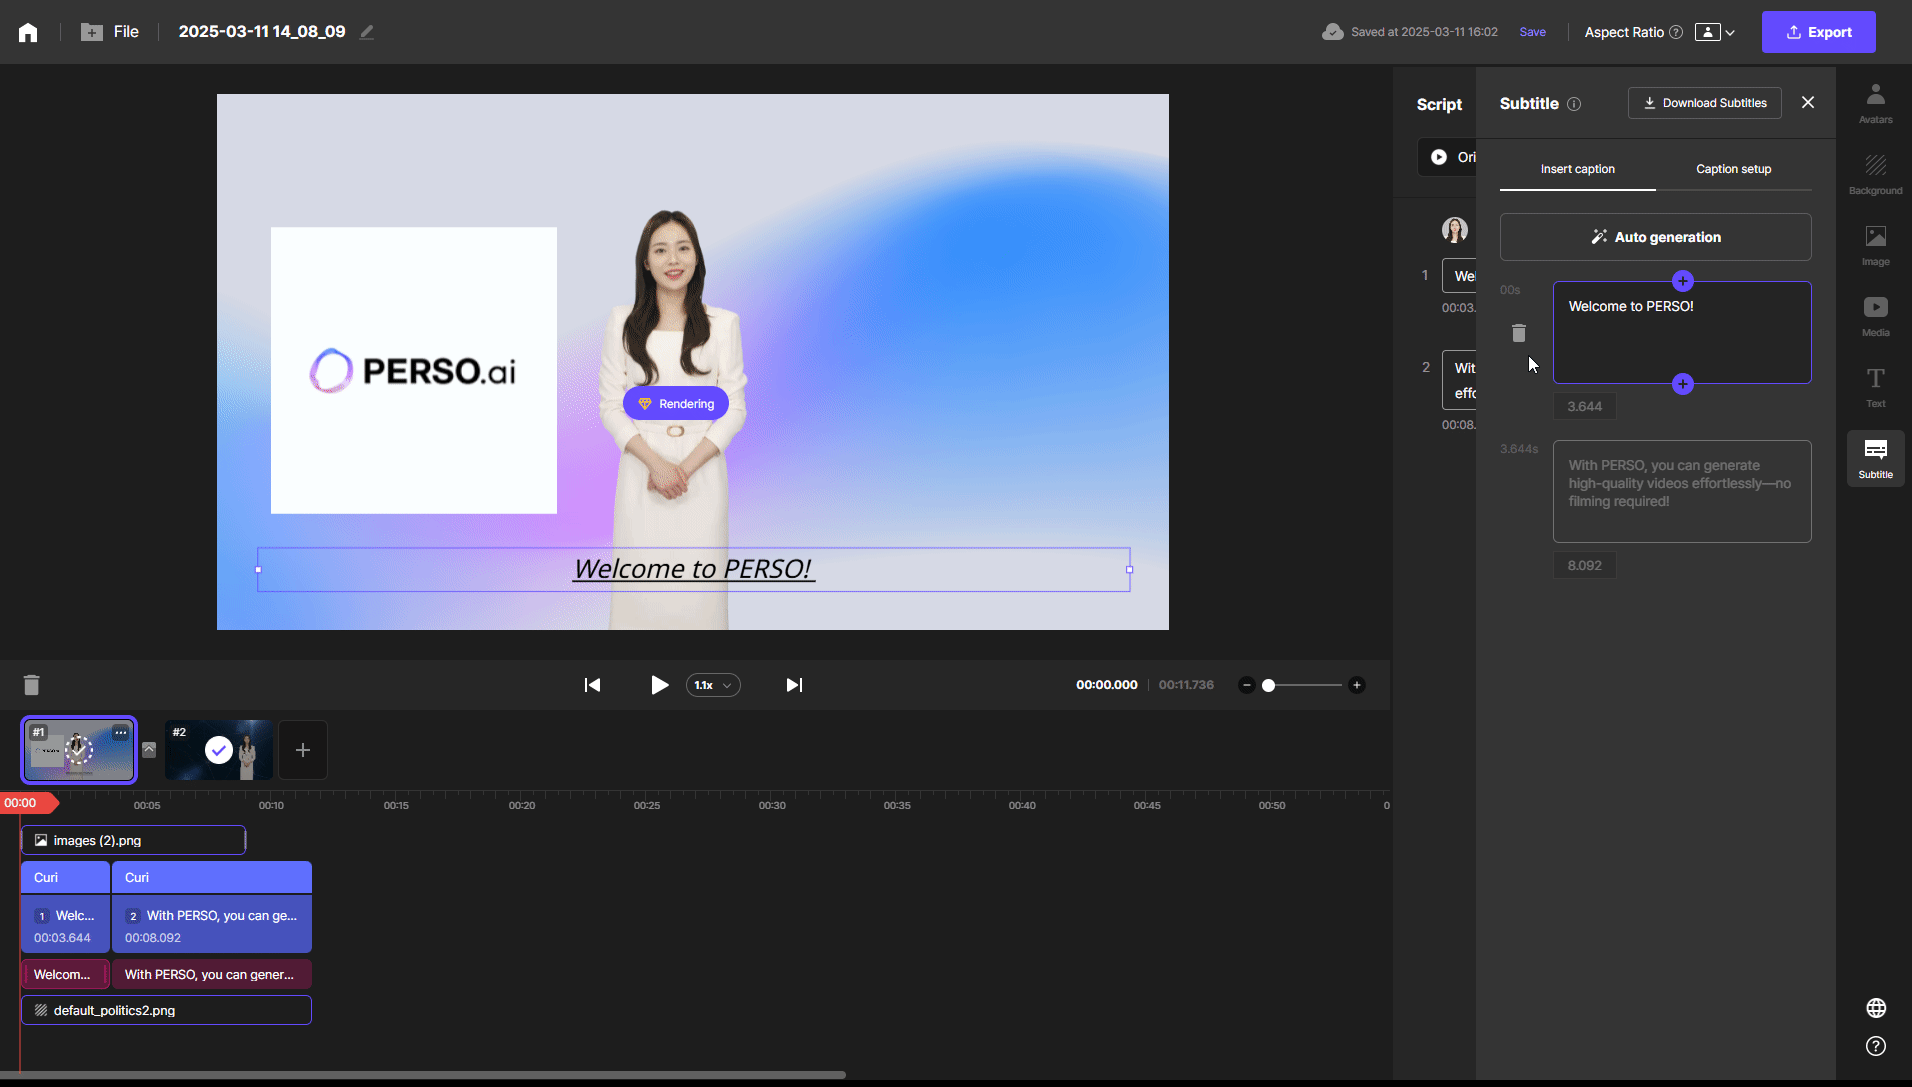Click the Rendering badge on avatar
The width and height of the screenshot is (1912, 1087).
point(676,404)
